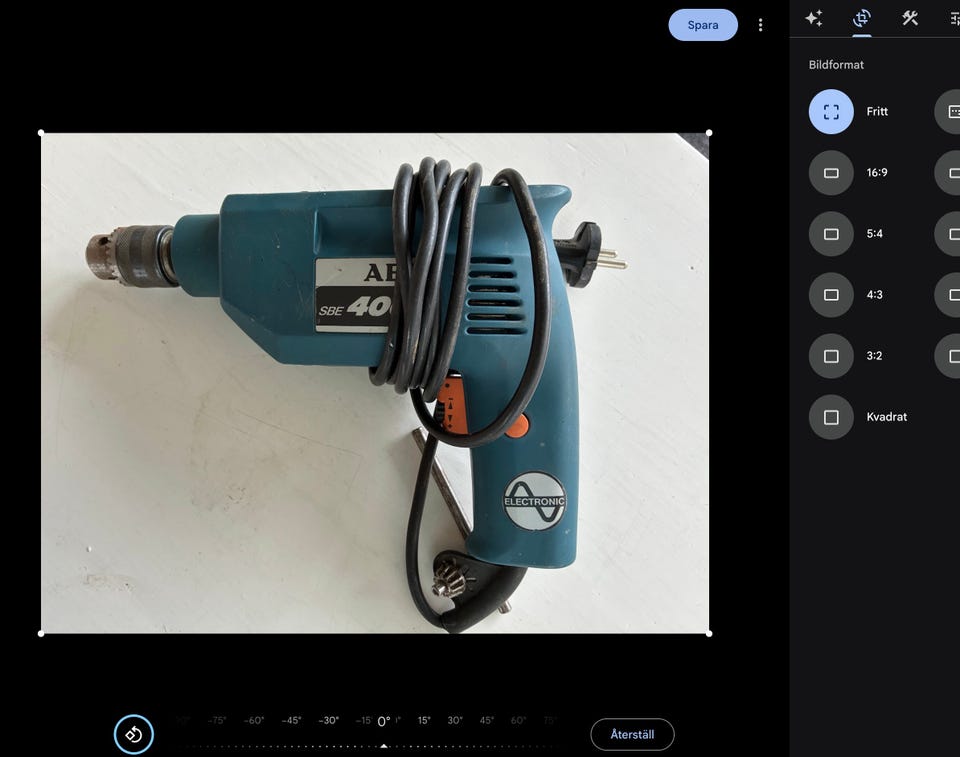This screenshot has width=960, height=757.
Task: Click the 4:3 label text
Action: (x=874, y=295)
